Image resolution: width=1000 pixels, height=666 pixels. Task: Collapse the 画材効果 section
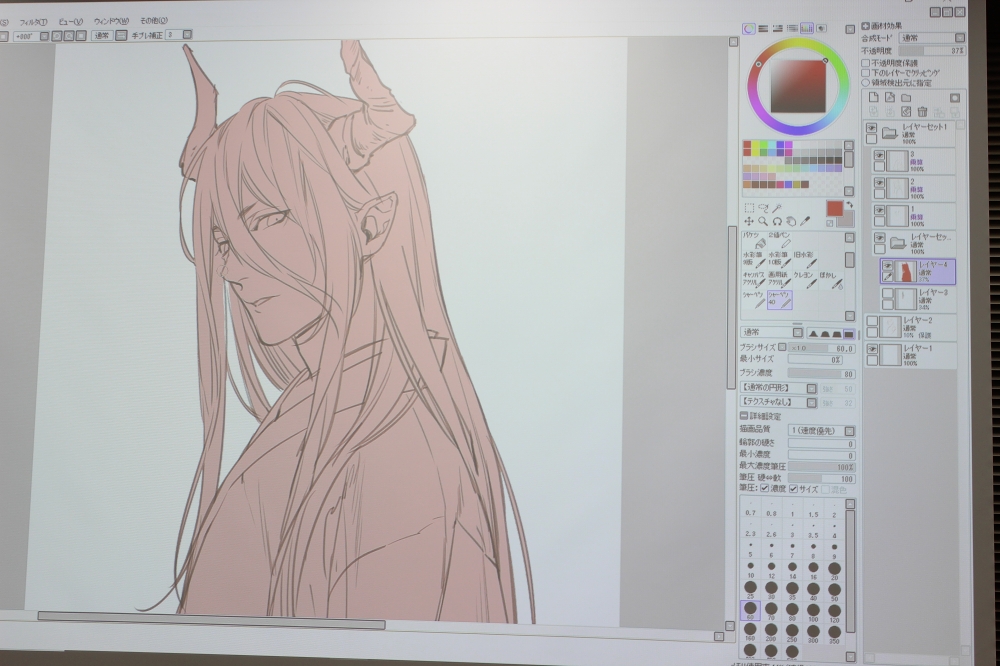865,26
